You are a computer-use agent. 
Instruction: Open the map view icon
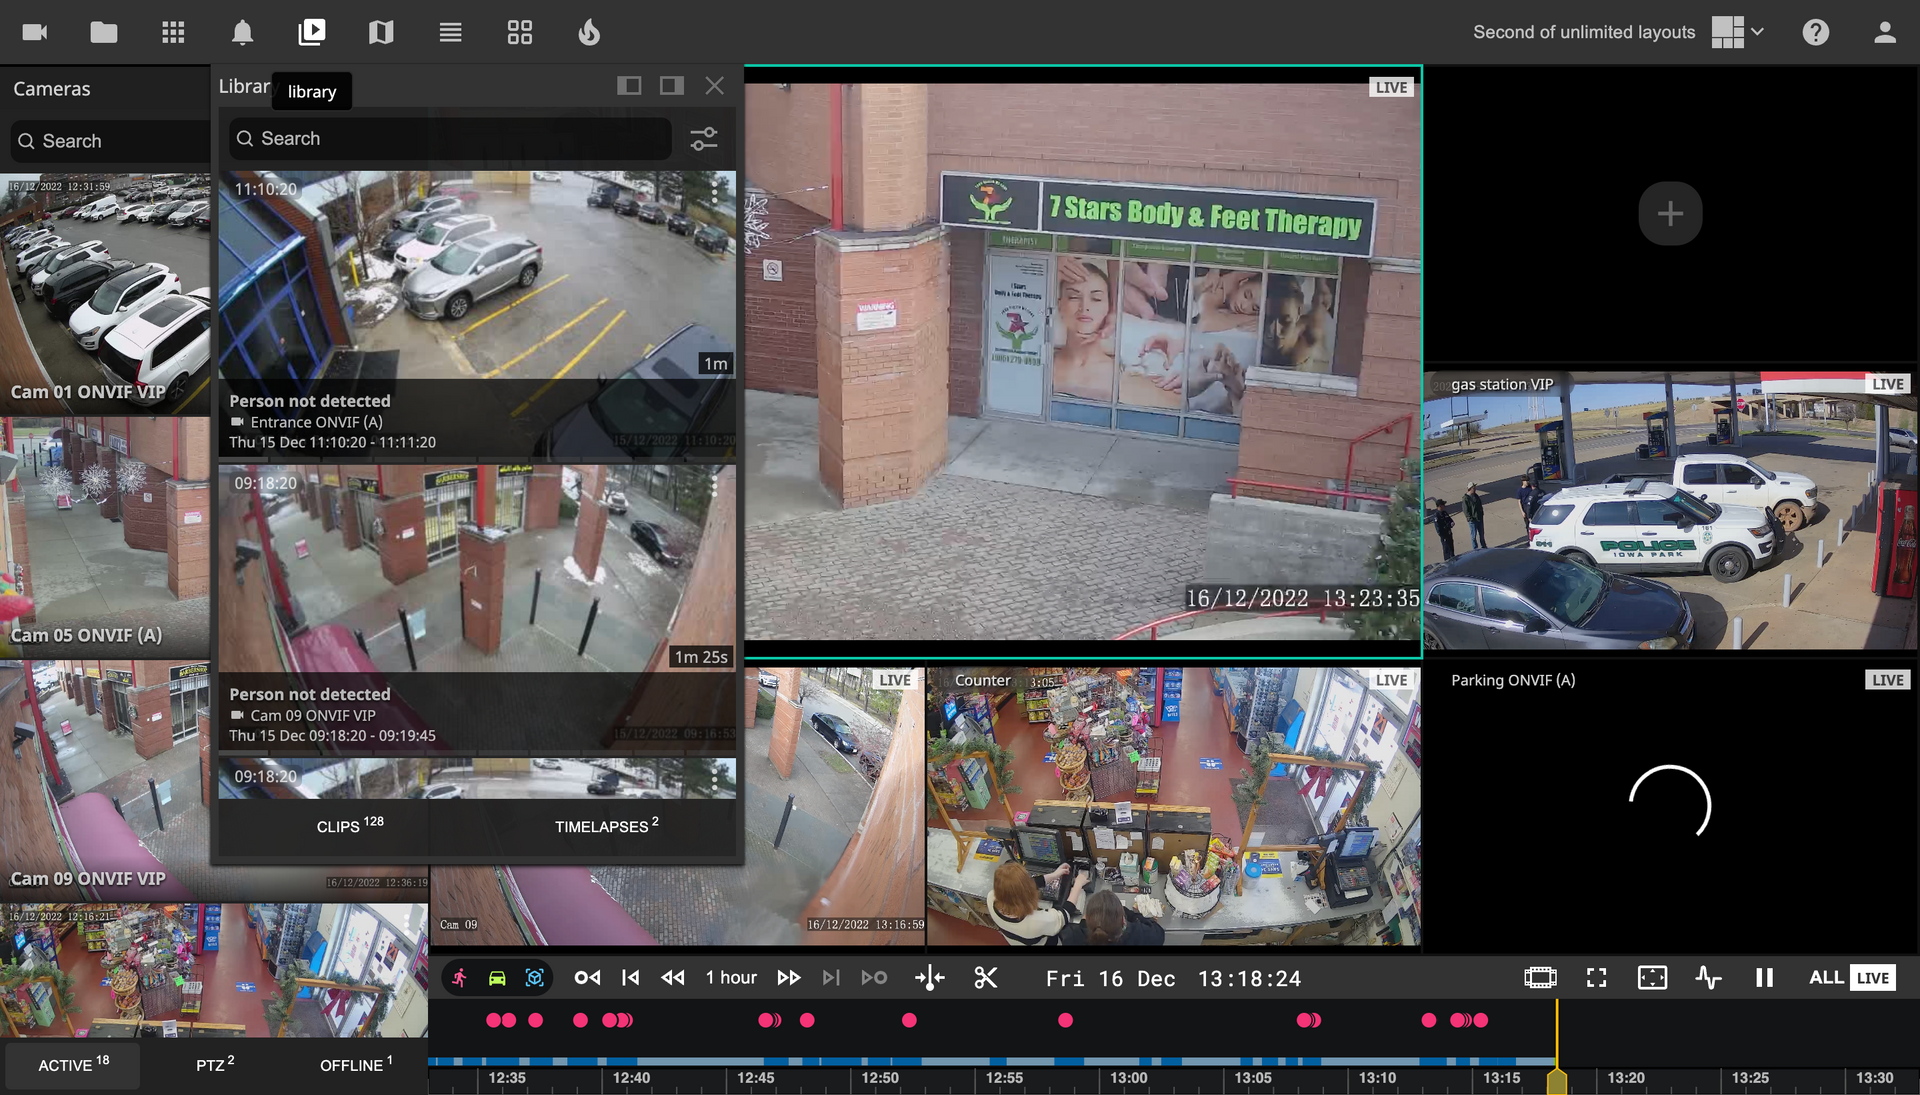click(381, 32)
